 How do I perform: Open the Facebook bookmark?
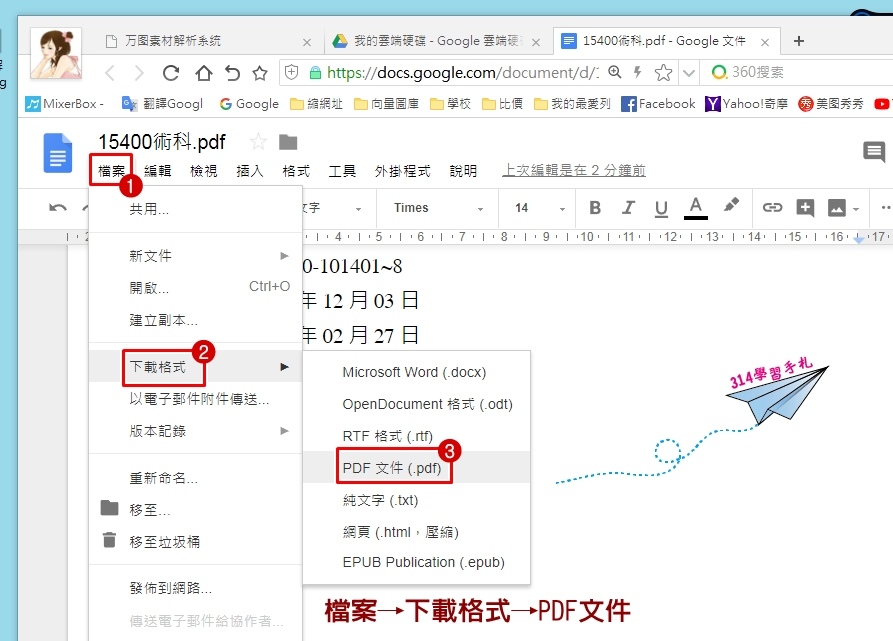click(x=658, y=104)
